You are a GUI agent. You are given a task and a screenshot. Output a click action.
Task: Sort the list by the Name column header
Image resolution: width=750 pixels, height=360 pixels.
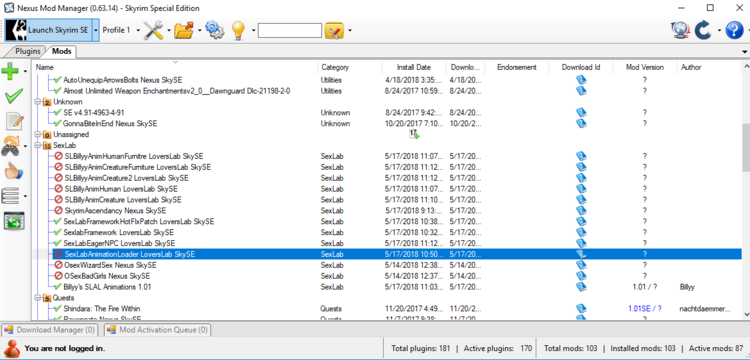[x=175, y=67]
